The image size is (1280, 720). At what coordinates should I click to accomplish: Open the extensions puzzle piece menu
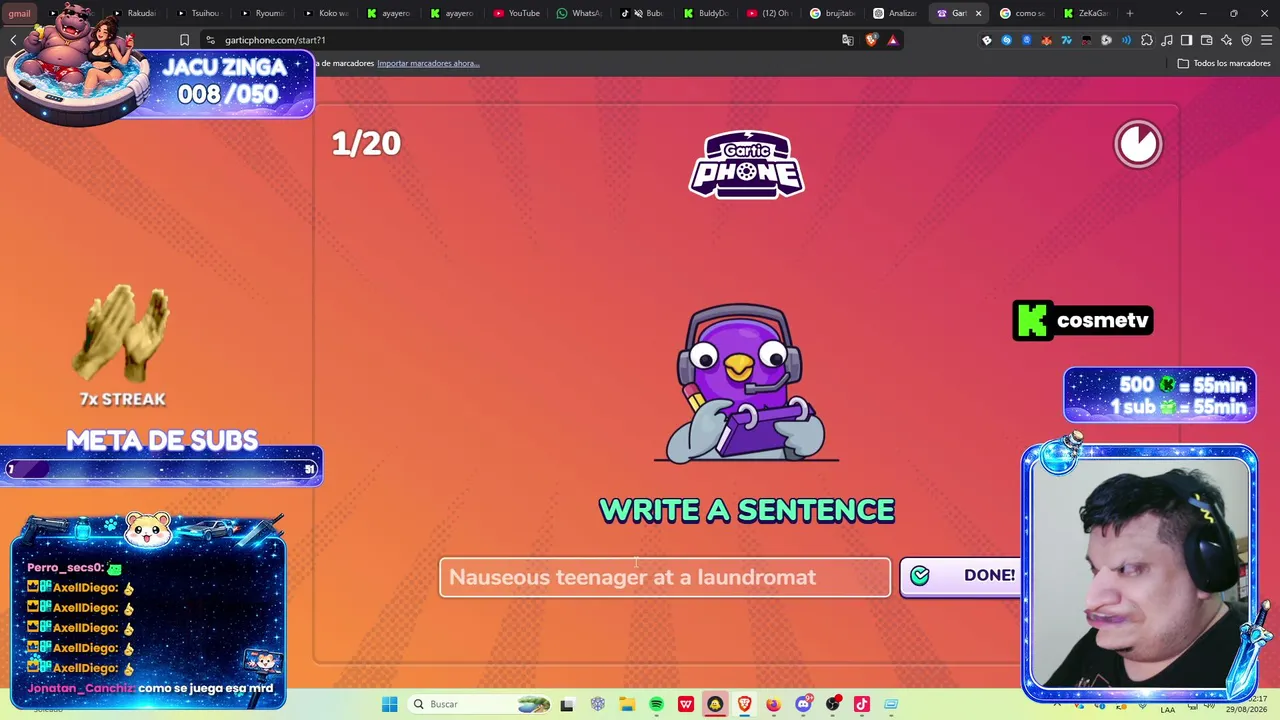(1146, 40)
